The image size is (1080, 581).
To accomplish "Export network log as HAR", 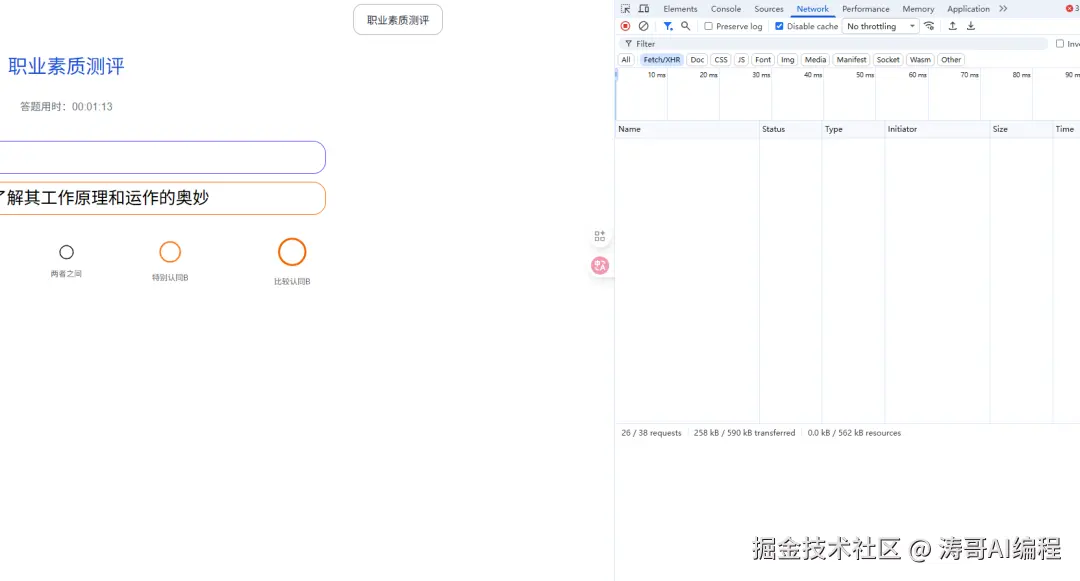I will (x=971, y=26).
